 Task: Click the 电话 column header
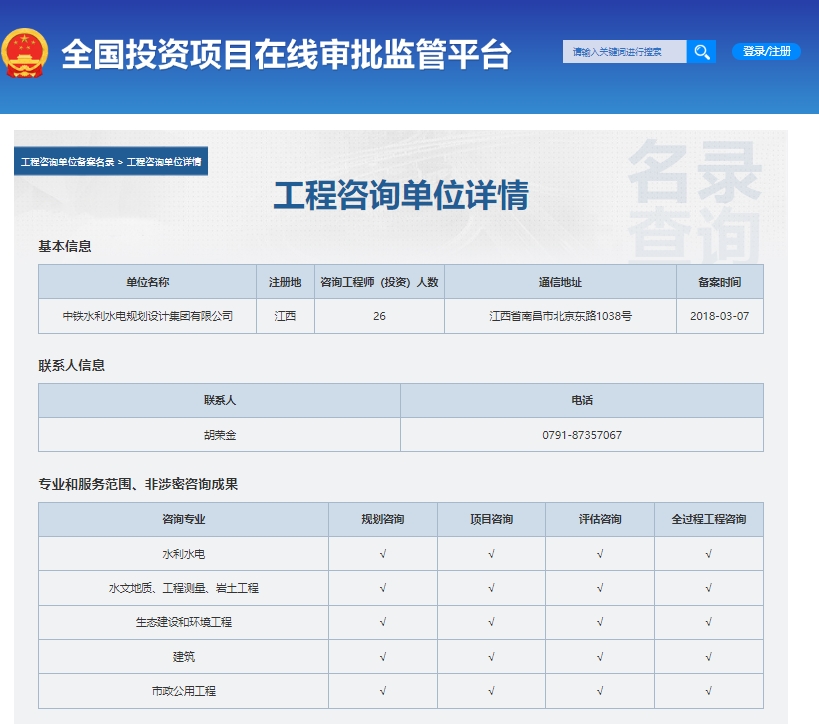point(582,401)
